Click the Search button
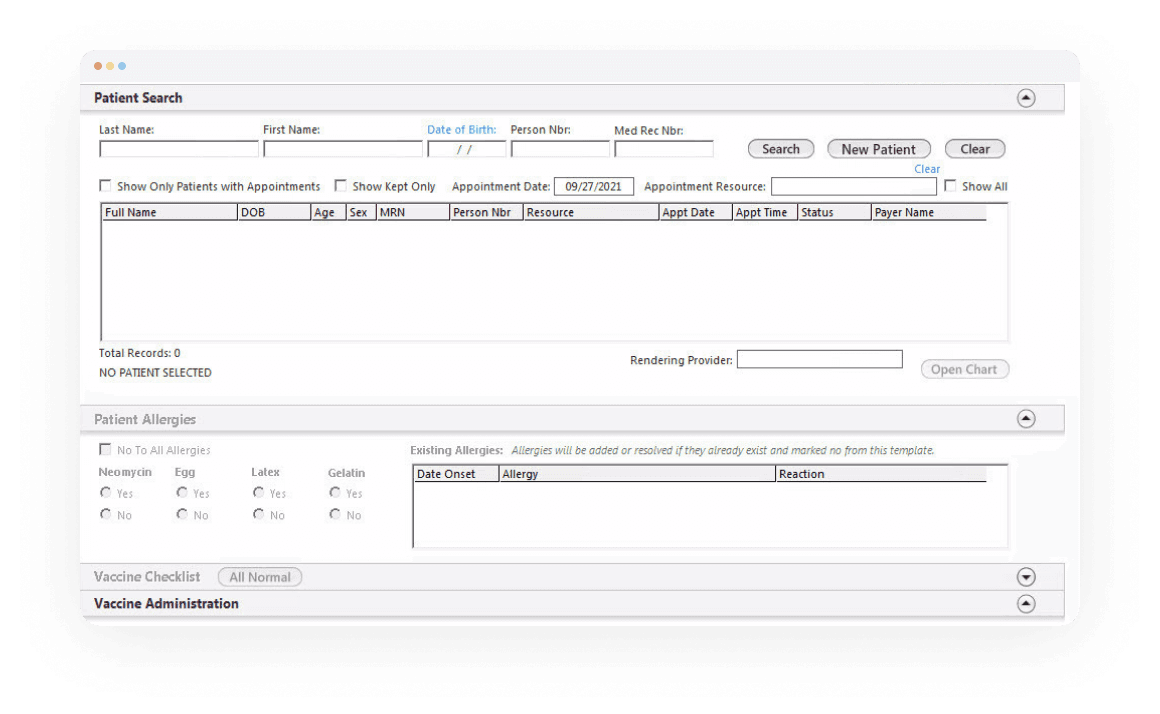This screenshot has height=714, width=1160. [780, 148]
